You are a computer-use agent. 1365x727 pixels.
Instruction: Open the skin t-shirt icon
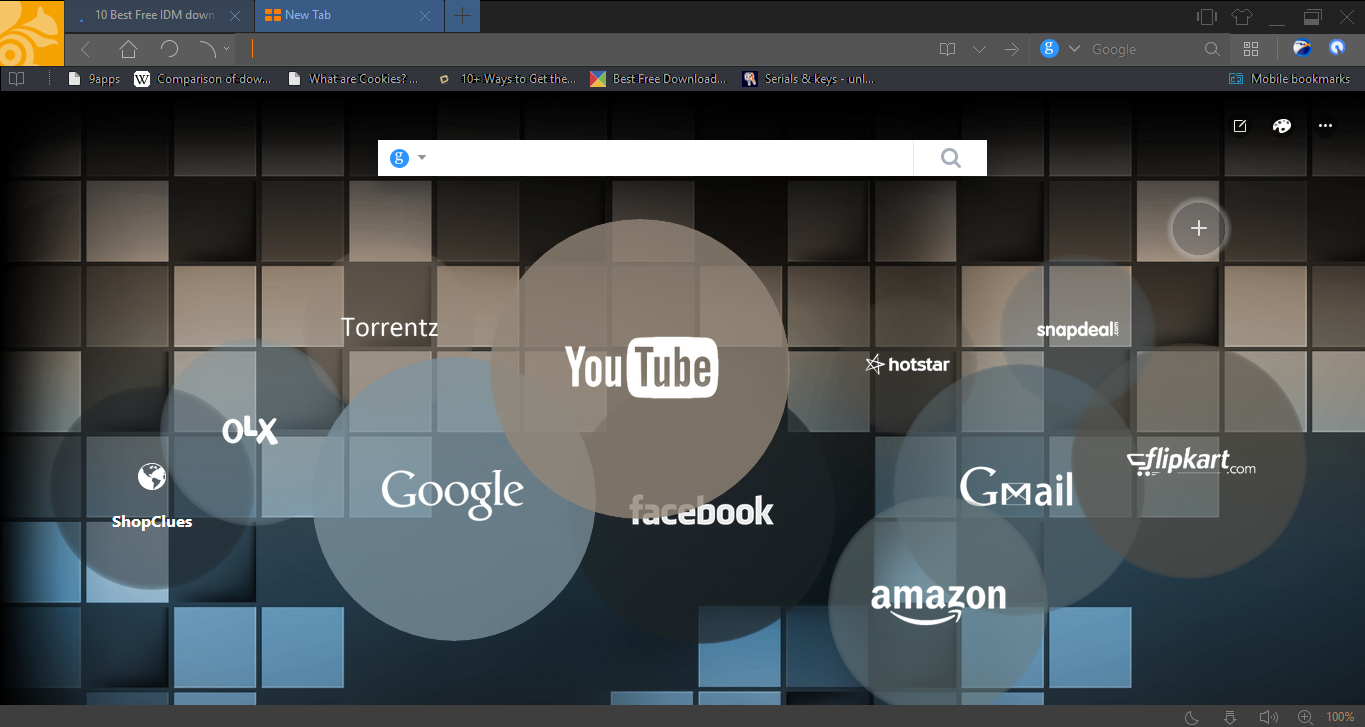[1241, 16]
